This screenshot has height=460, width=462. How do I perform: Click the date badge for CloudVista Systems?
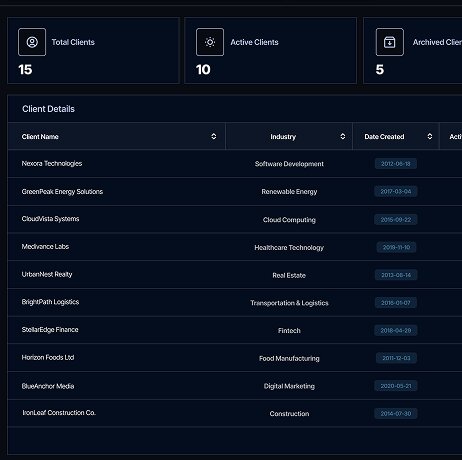(x=396, y=220)
